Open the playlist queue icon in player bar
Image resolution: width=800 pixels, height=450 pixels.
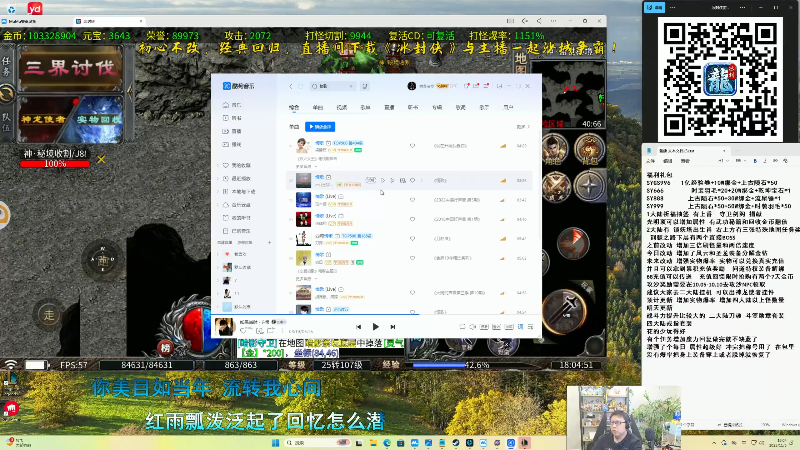click(531, 327)
